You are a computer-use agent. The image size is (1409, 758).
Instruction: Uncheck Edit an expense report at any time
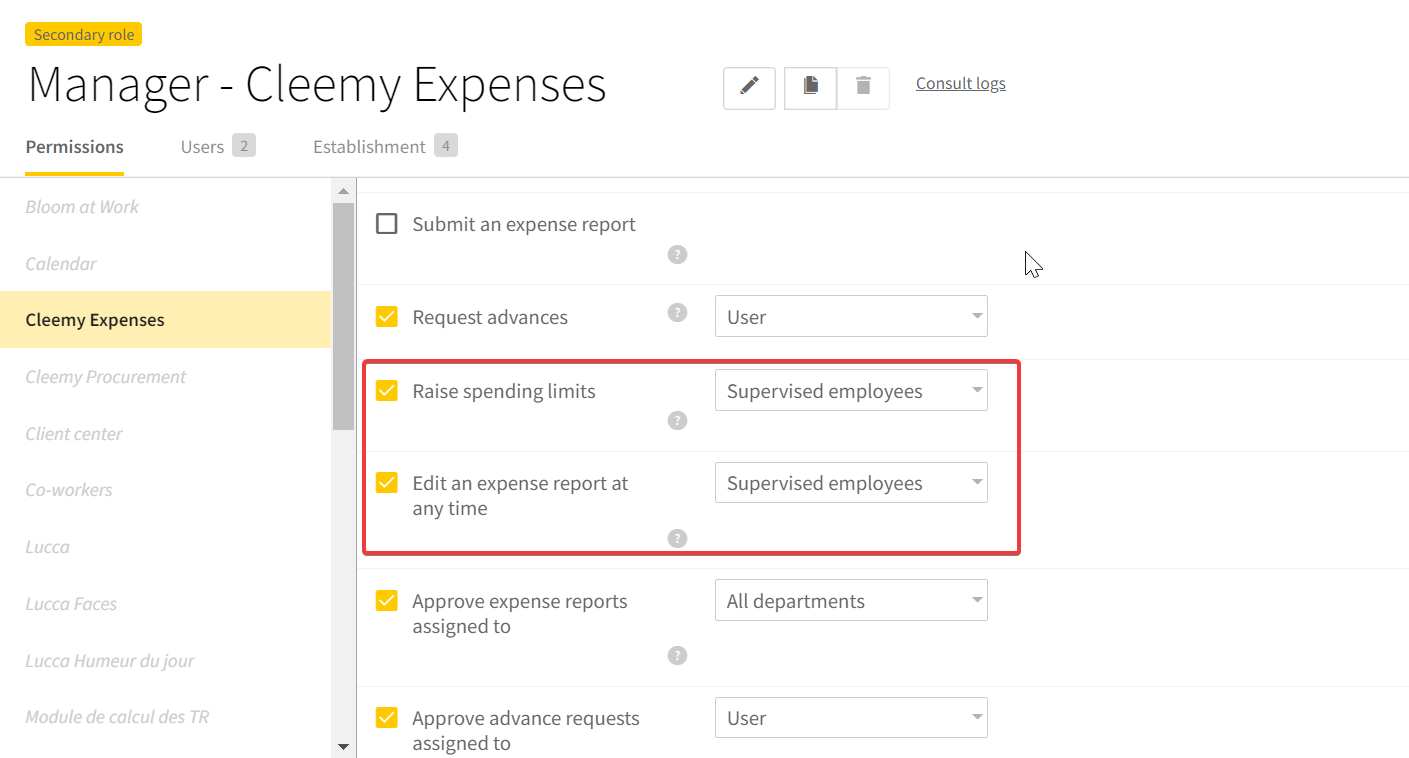pyautogui.click(x=386, y=482)
